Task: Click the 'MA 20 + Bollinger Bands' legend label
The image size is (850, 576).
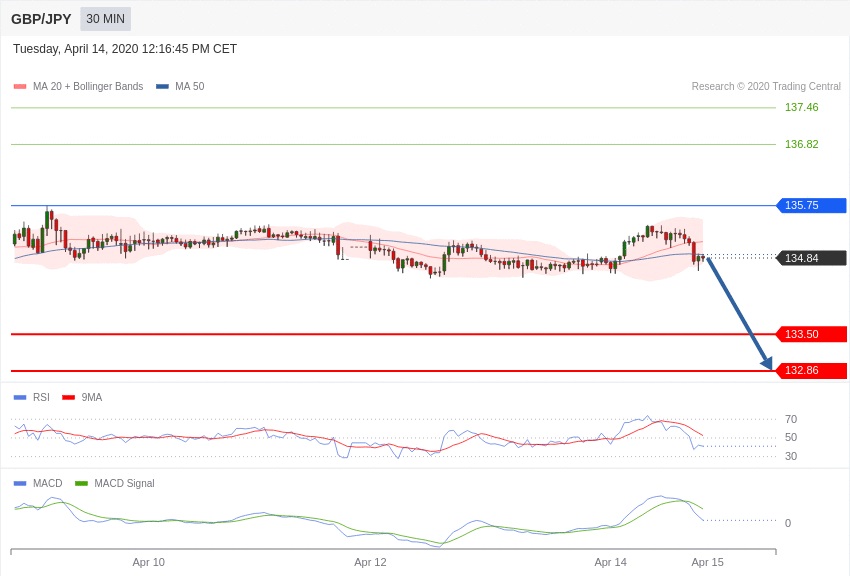Action: click(x=88, y=86)
